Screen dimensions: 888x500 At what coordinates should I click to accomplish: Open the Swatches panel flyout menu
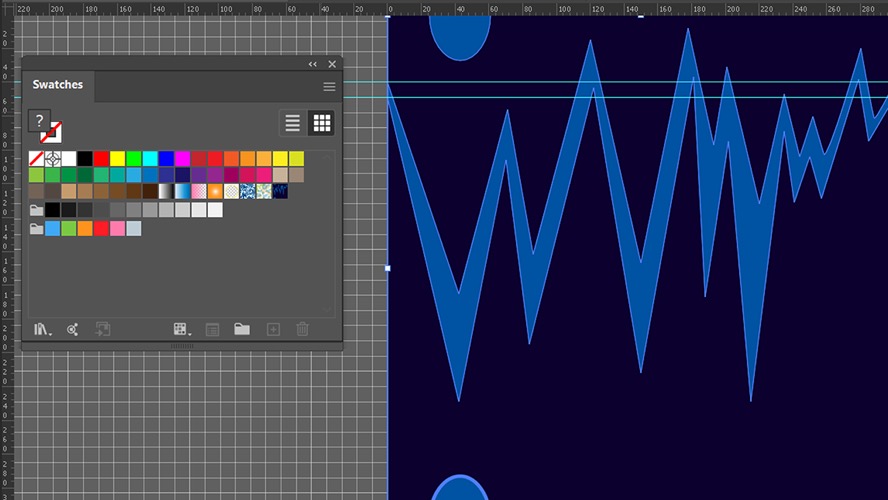tap(329, 87)
